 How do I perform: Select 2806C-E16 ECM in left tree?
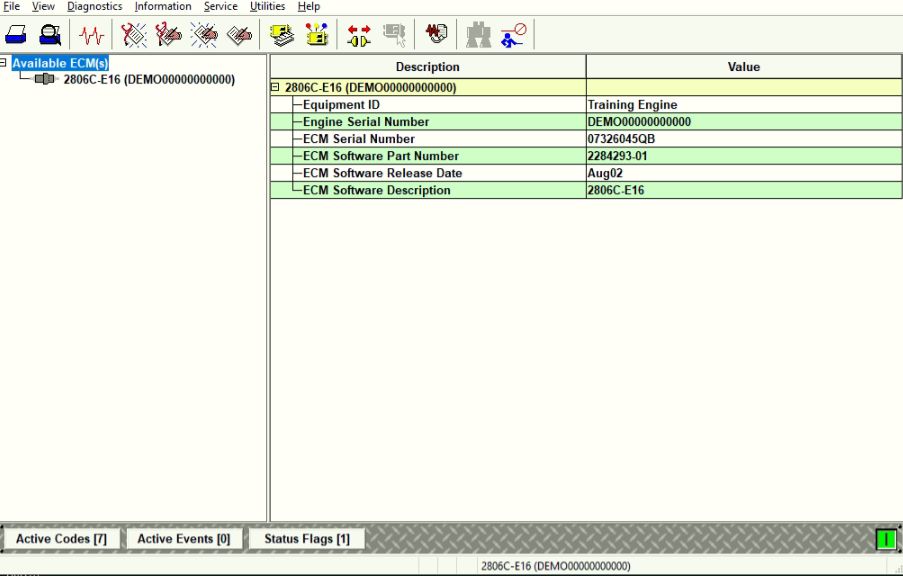point(148,80)
